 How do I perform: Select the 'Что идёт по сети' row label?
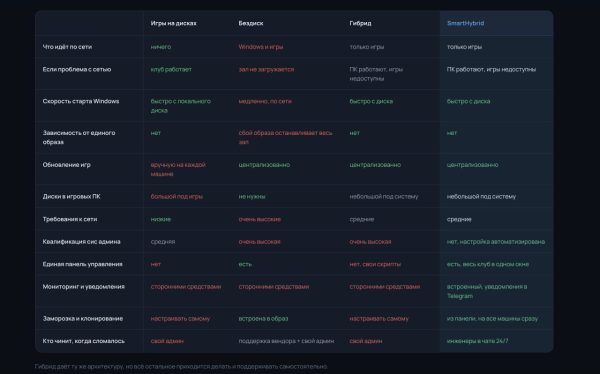[x=67, y=47]
